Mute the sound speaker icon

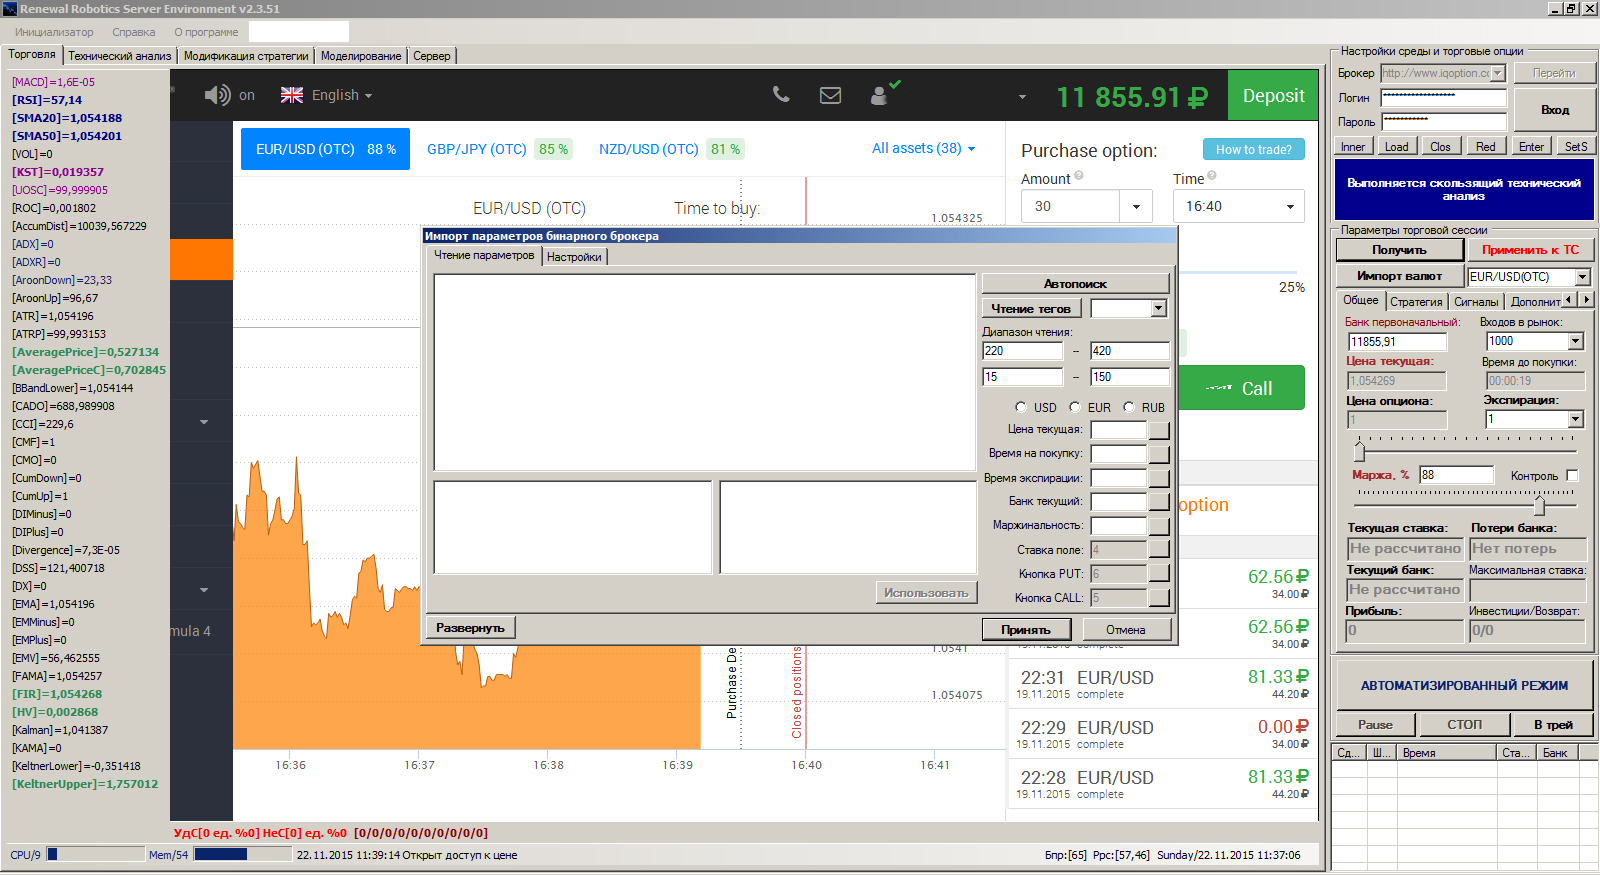click(x=217, y=95)
